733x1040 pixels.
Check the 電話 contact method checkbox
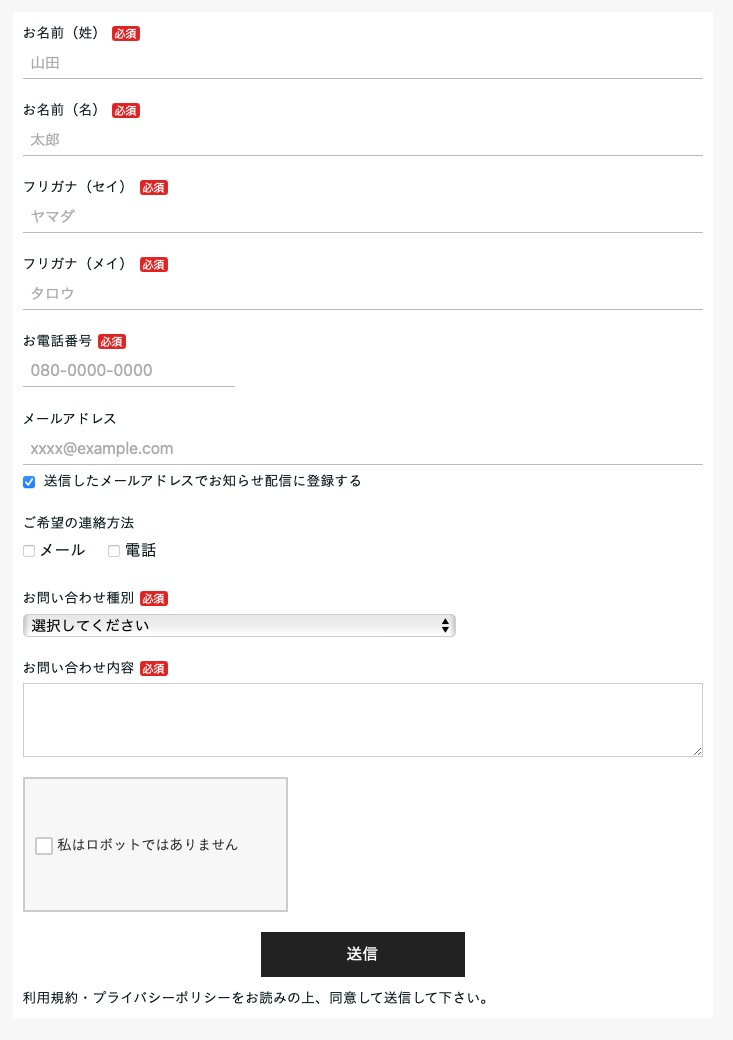coord(113,550)
